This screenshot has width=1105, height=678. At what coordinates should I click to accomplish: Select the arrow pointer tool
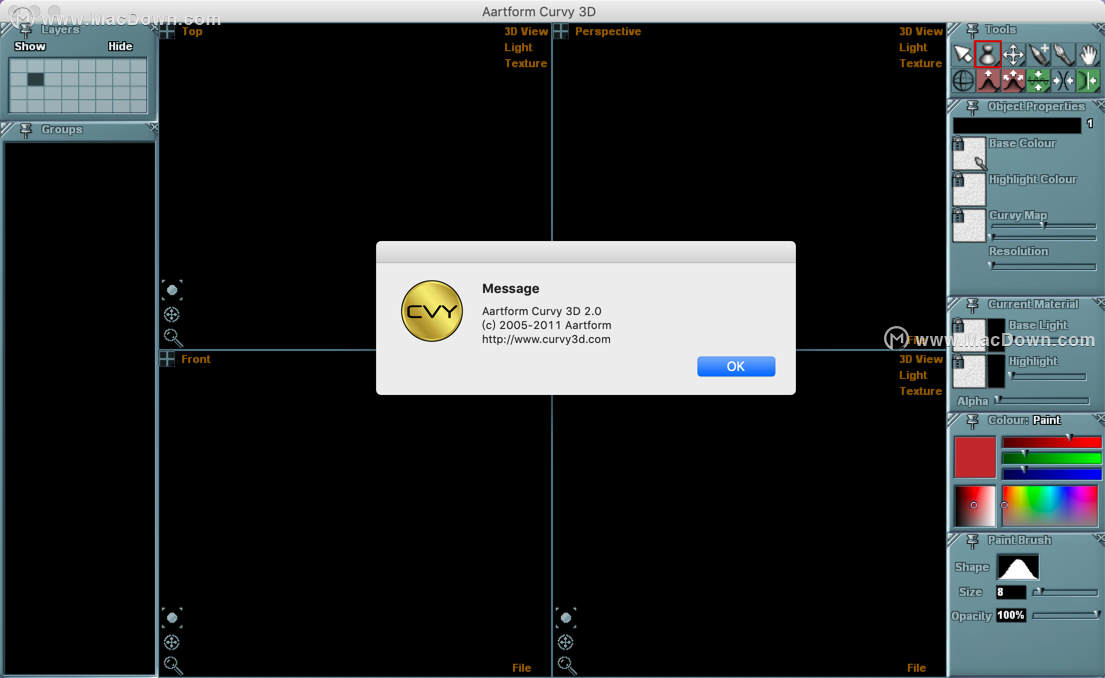pyautogui.click(x=963, y=54)
